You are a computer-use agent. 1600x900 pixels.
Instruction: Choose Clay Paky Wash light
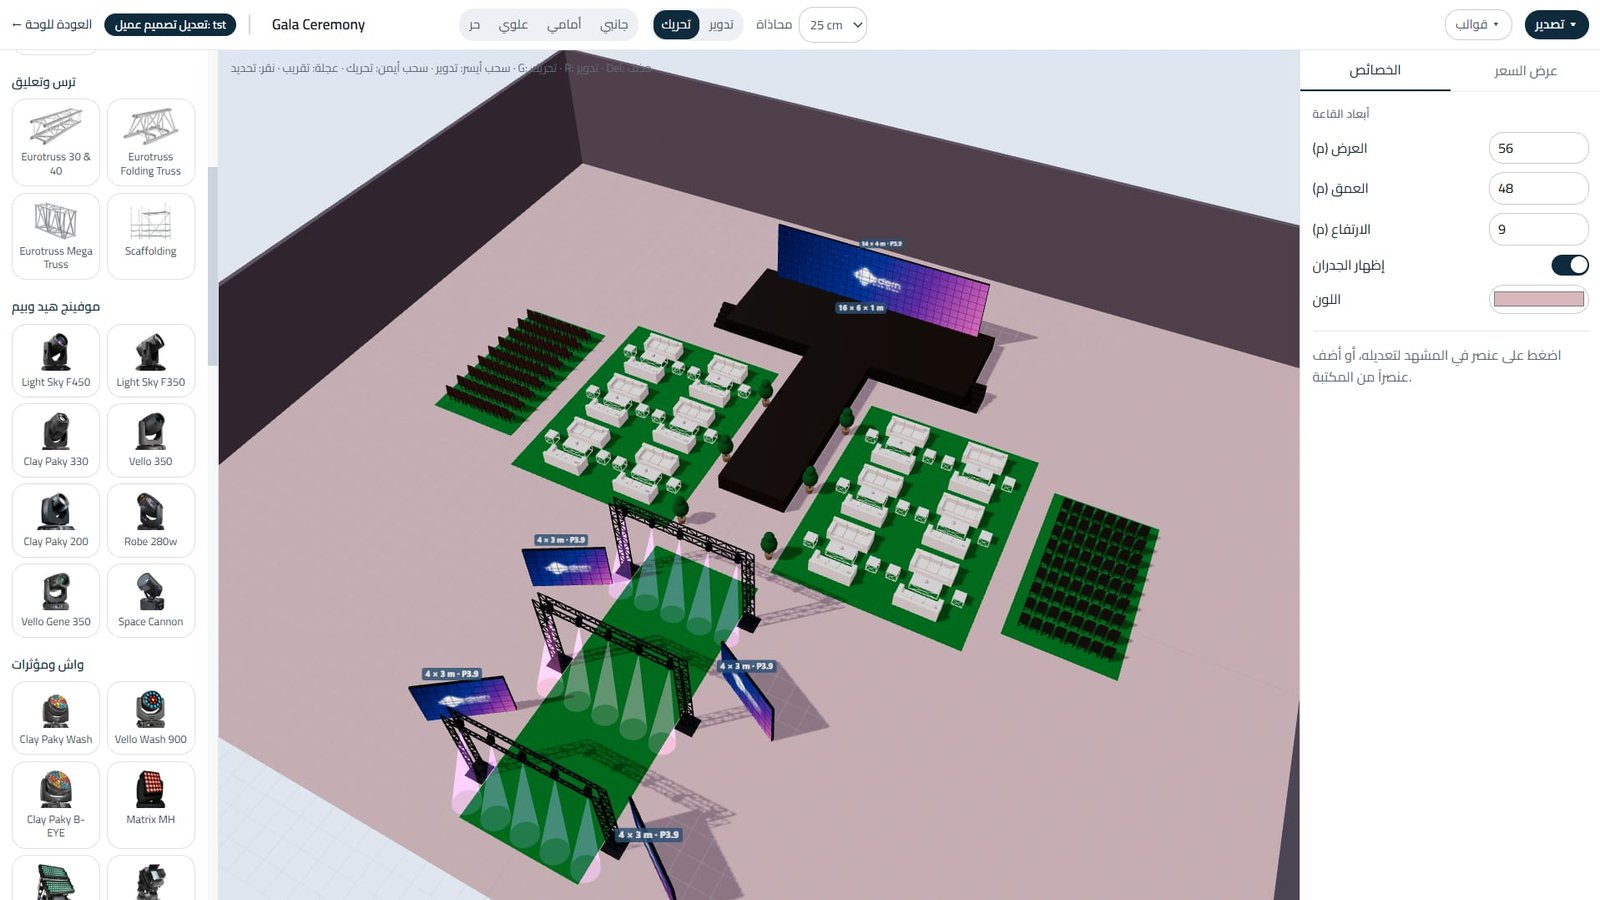[x=56, y=718]
